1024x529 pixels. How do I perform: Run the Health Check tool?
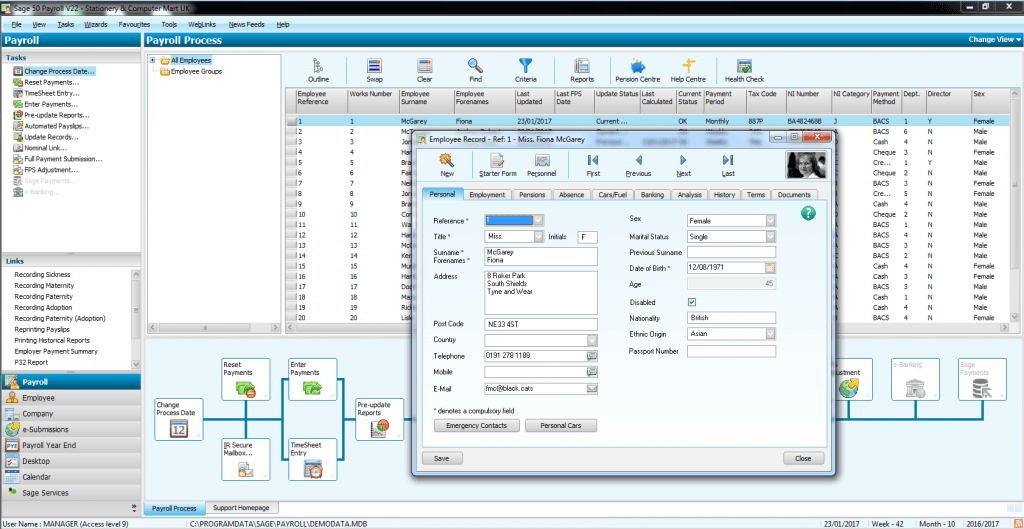(x=744, y=71)
